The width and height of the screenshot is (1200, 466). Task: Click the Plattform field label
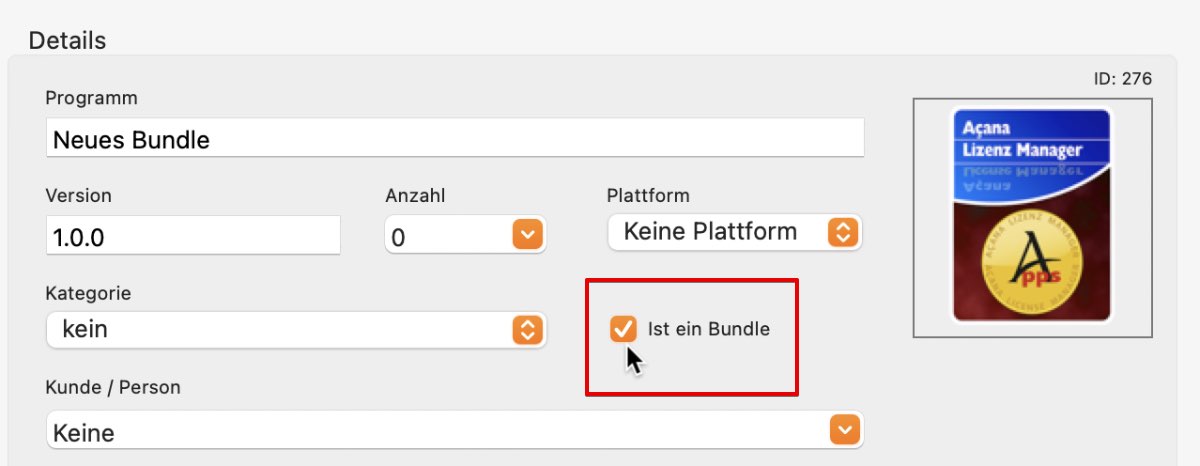648,195
